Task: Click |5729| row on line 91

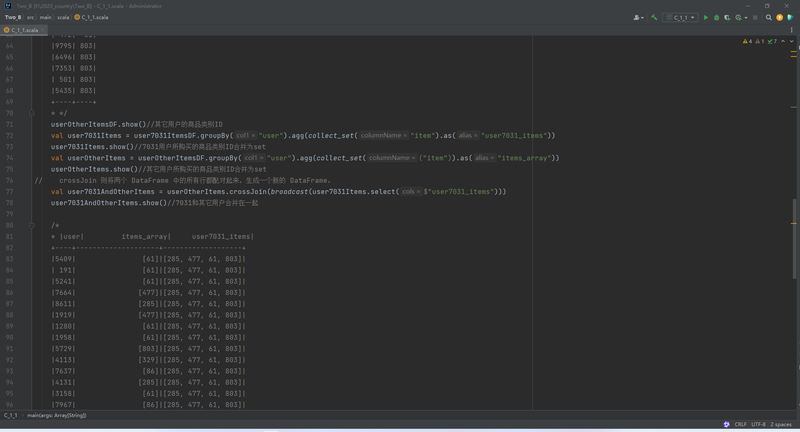Action: click(x=148, y=349)
